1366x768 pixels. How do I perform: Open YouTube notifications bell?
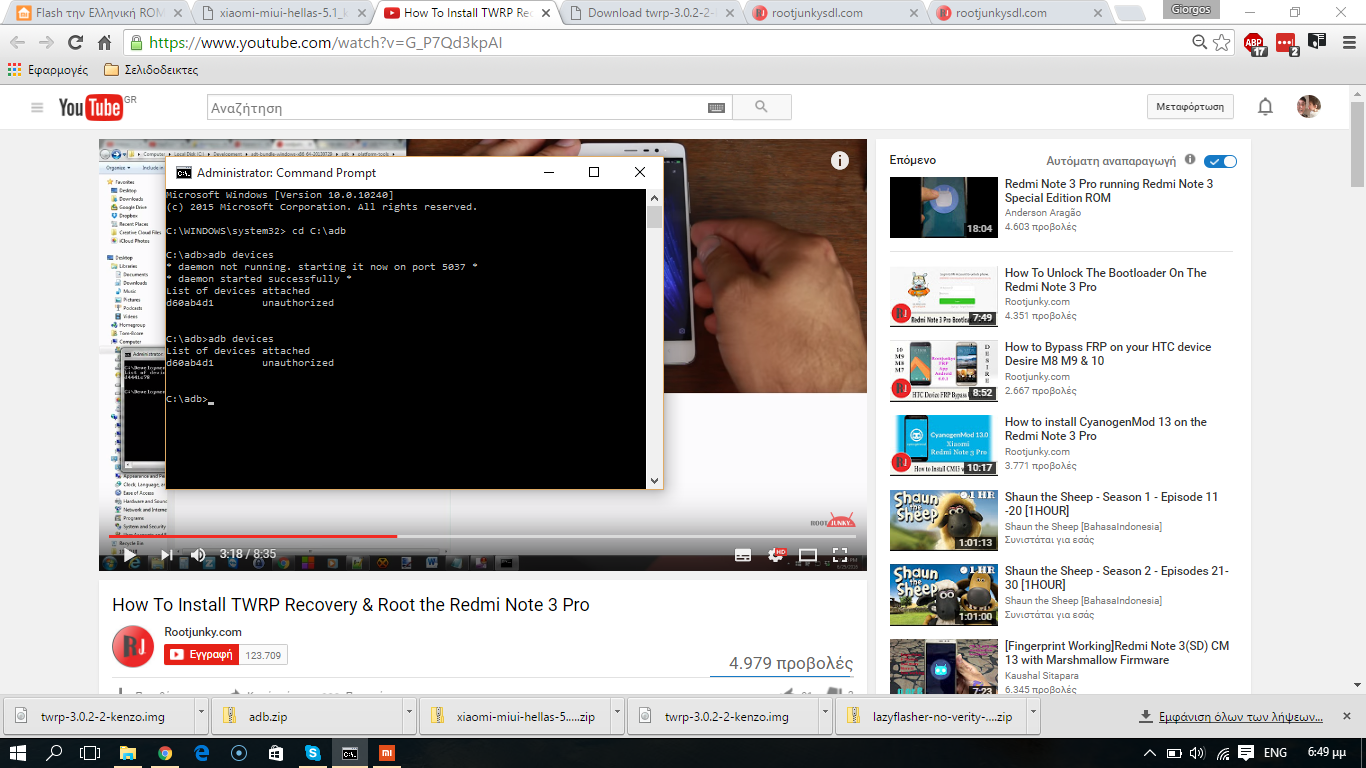(x=1265, y=107)
